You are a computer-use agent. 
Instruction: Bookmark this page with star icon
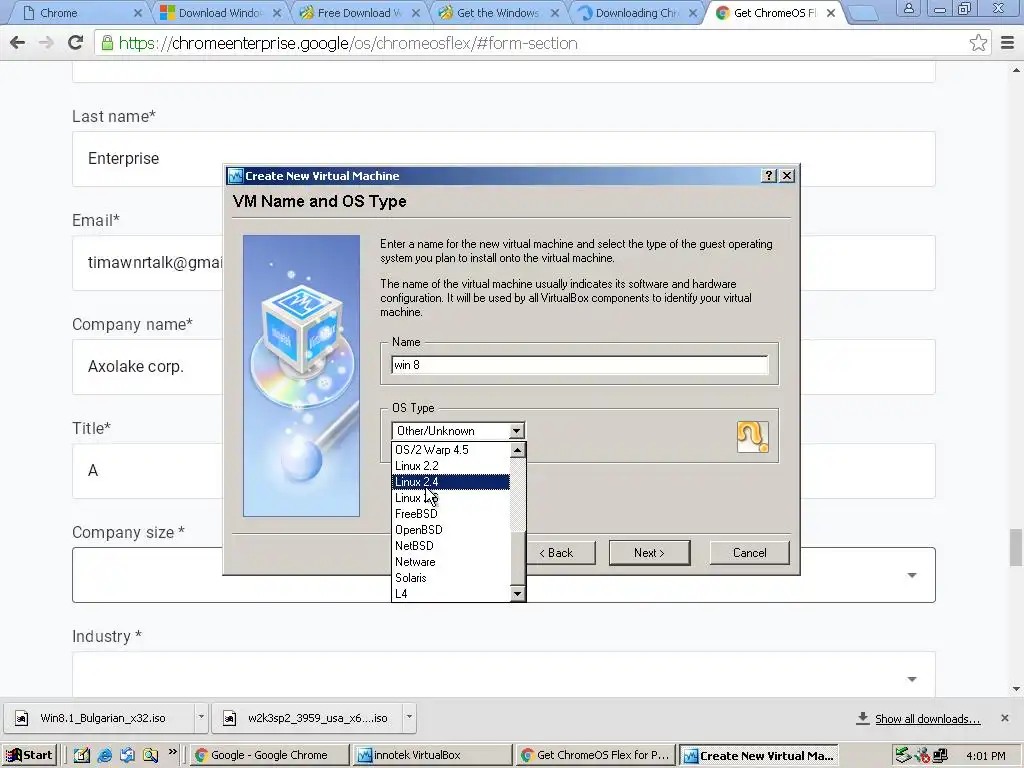tap(978, 43)
